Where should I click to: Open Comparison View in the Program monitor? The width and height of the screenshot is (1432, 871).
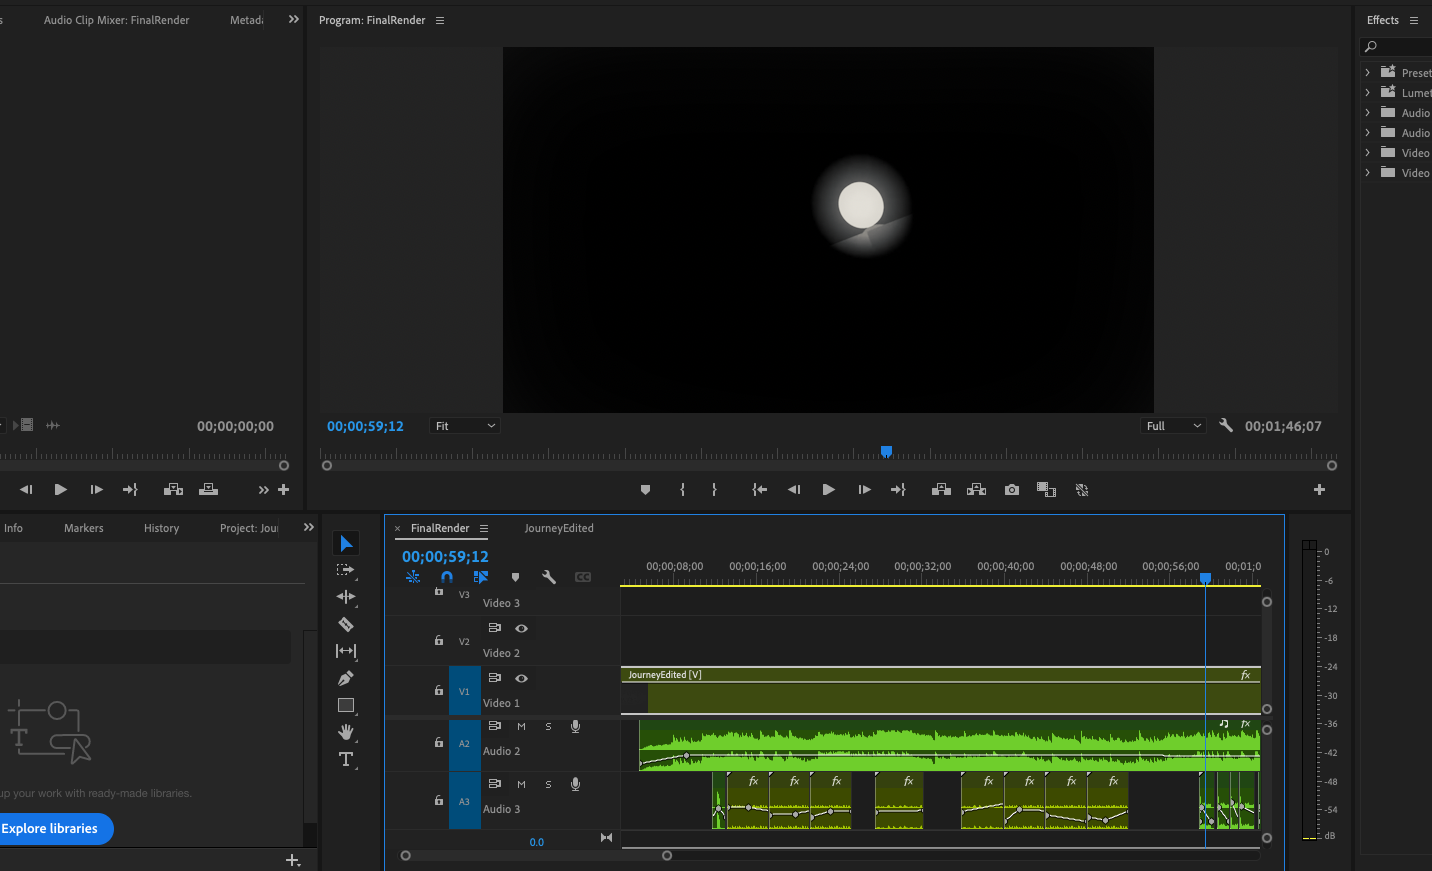pos(1046,490)
